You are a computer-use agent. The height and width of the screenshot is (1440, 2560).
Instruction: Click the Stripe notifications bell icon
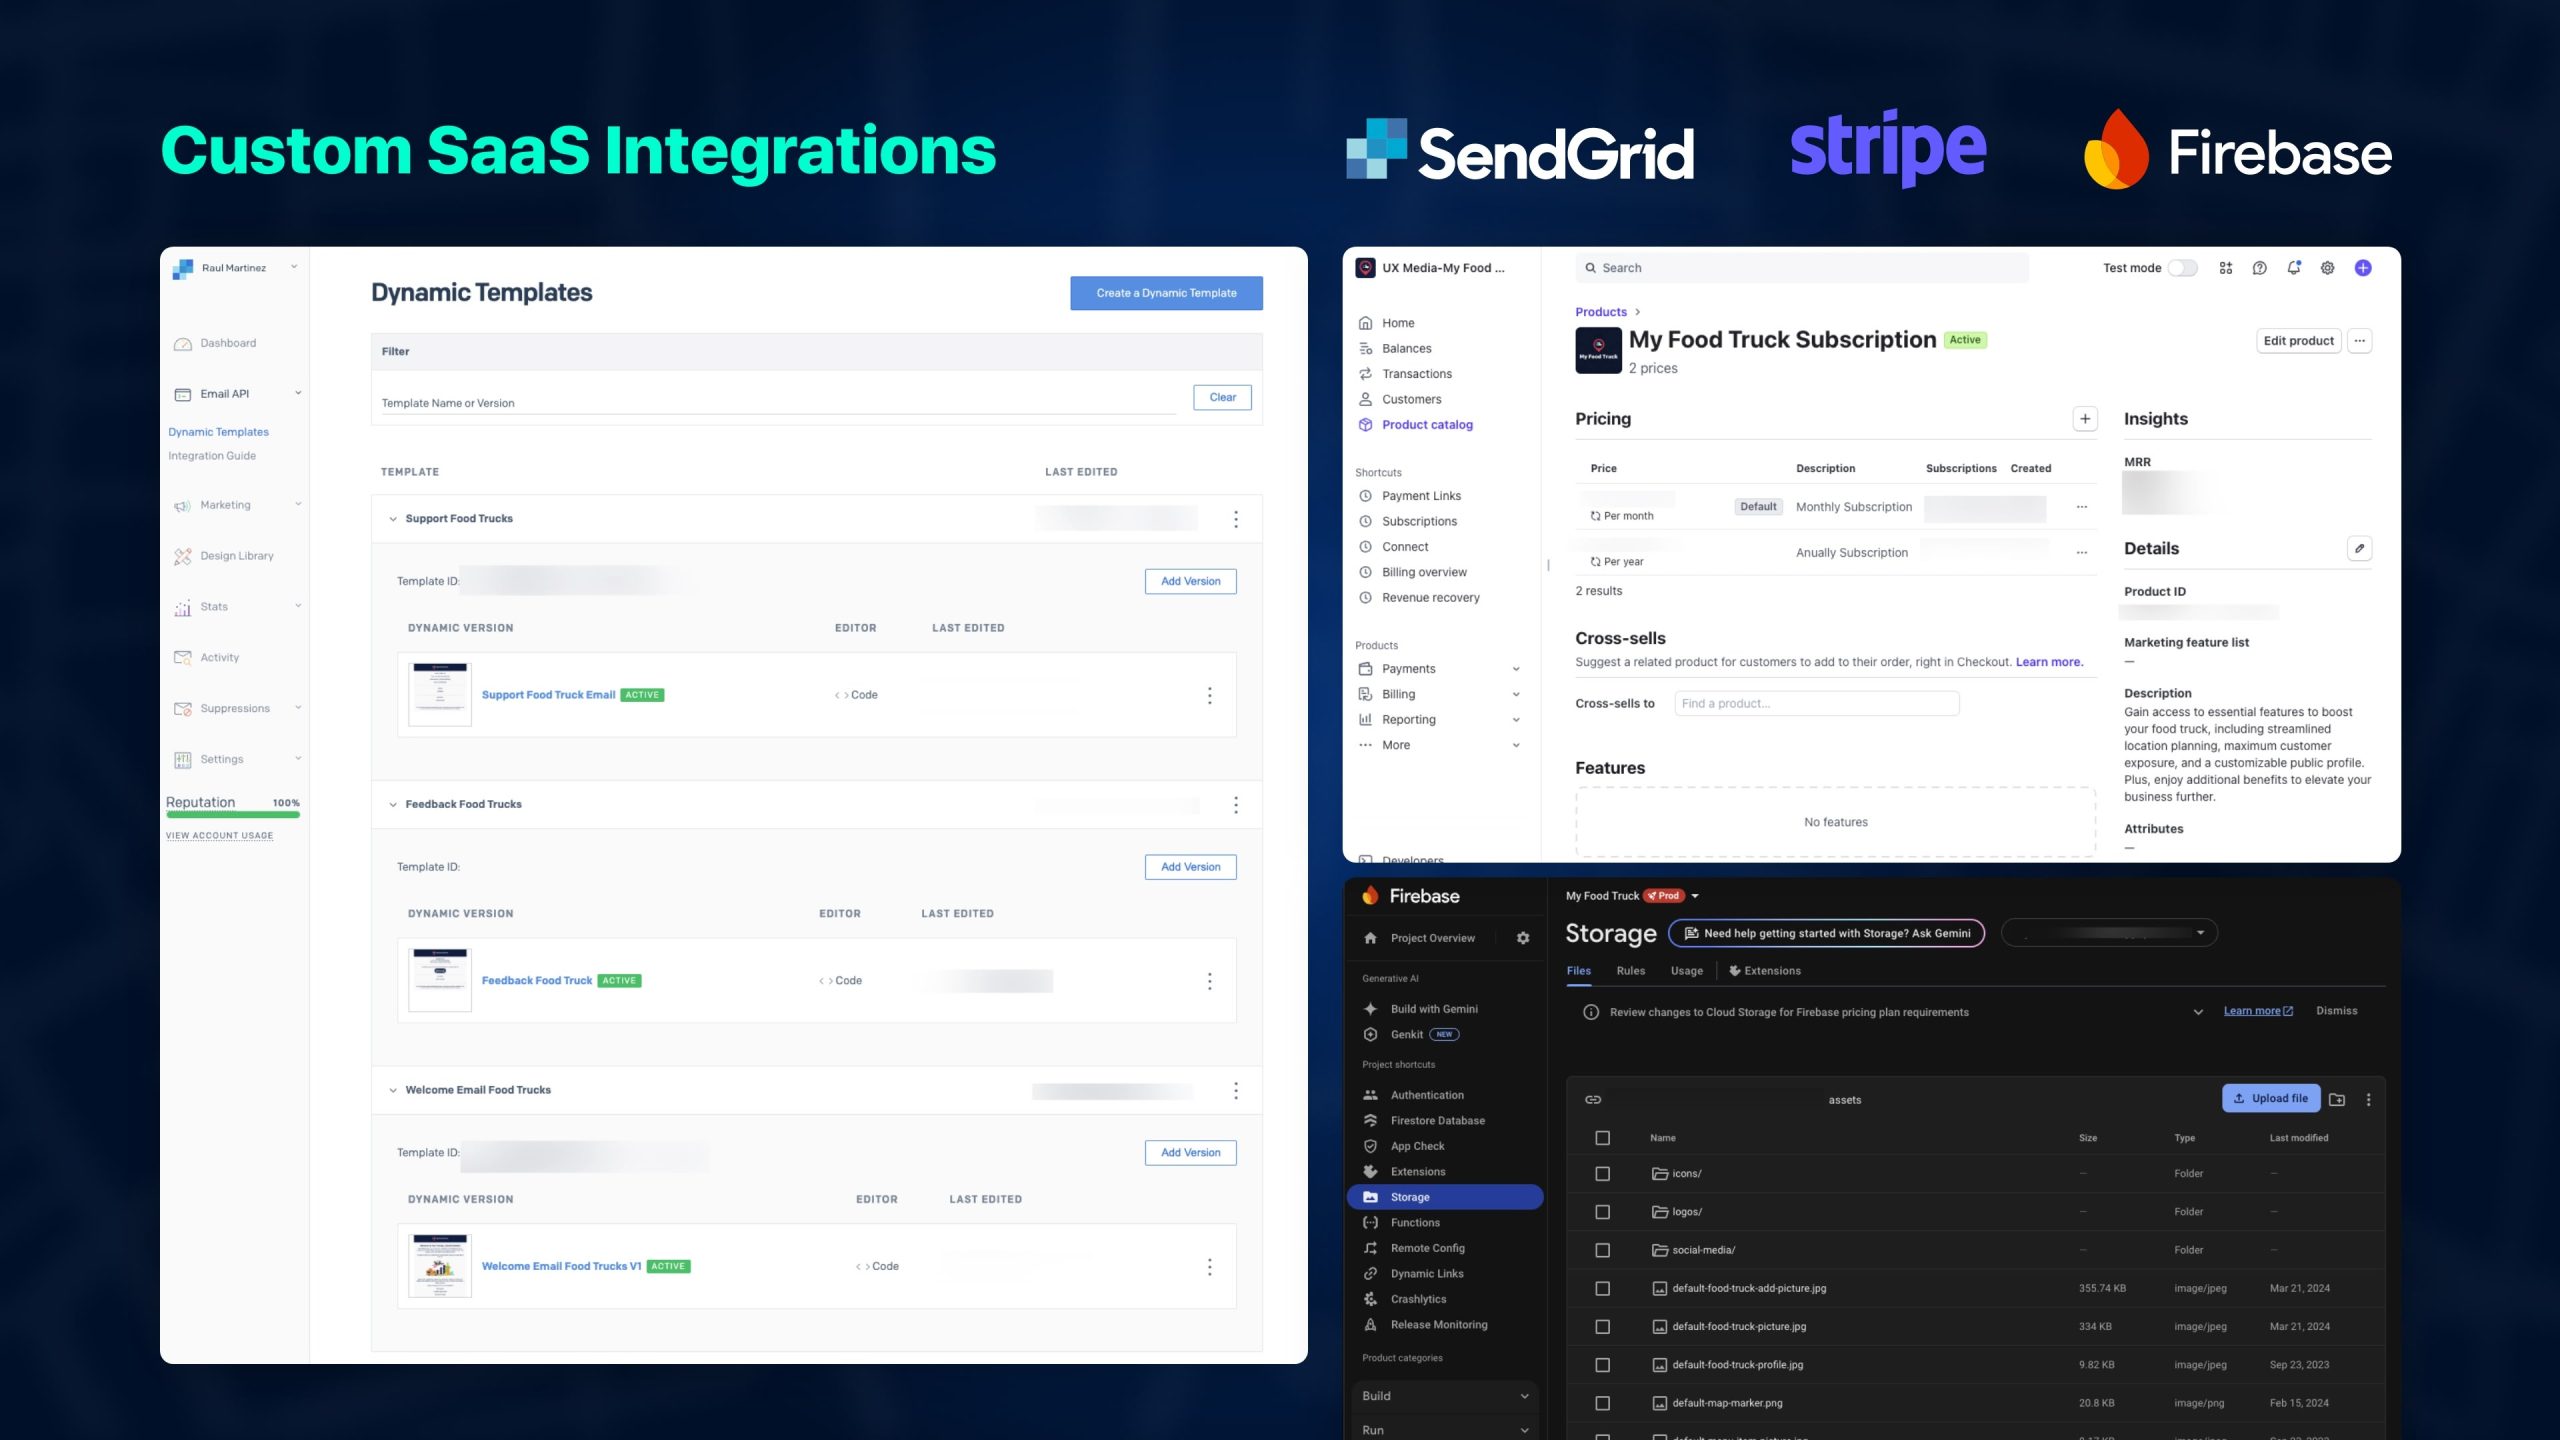click(2294, 268)
